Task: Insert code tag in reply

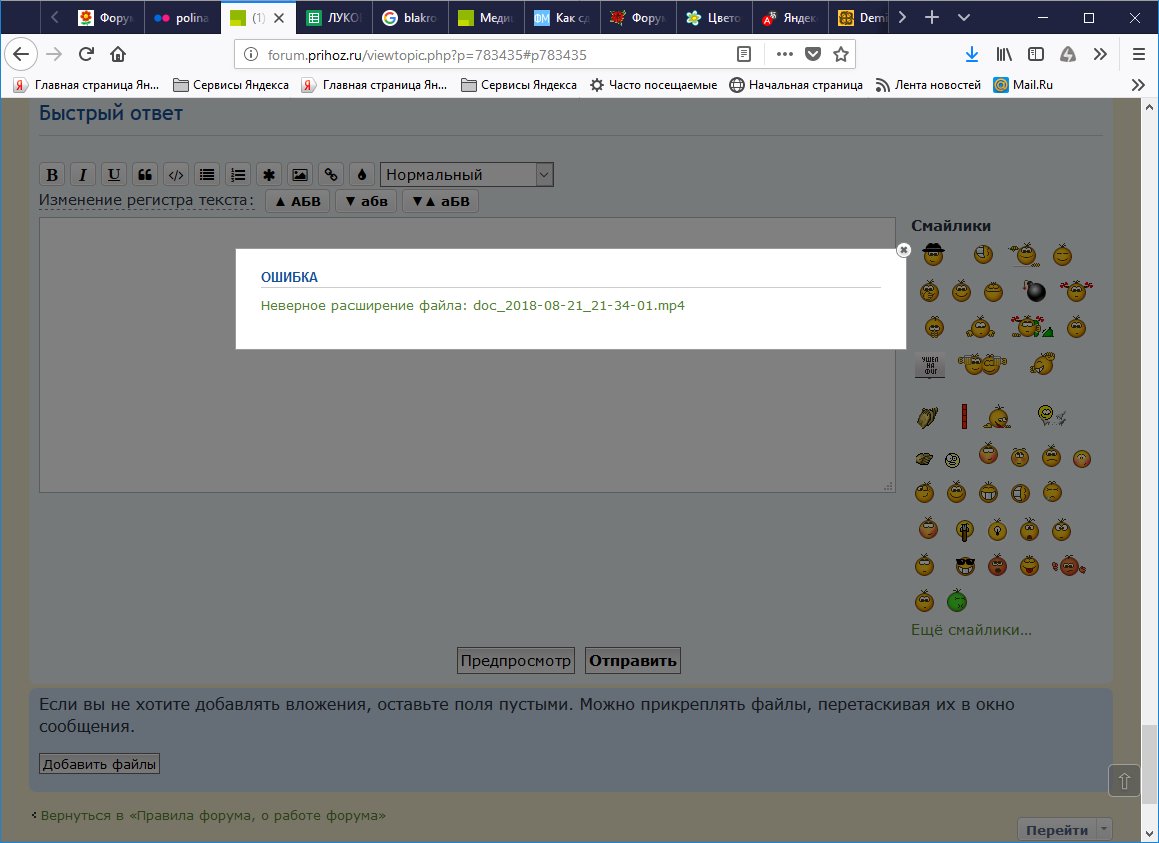Action: (x=175, y=175)
